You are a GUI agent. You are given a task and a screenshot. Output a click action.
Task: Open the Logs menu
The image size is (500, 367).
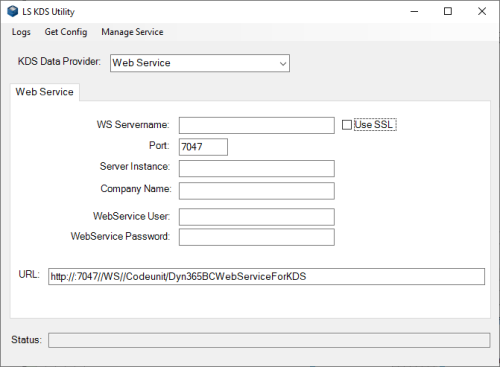click(x=21, y=32)
